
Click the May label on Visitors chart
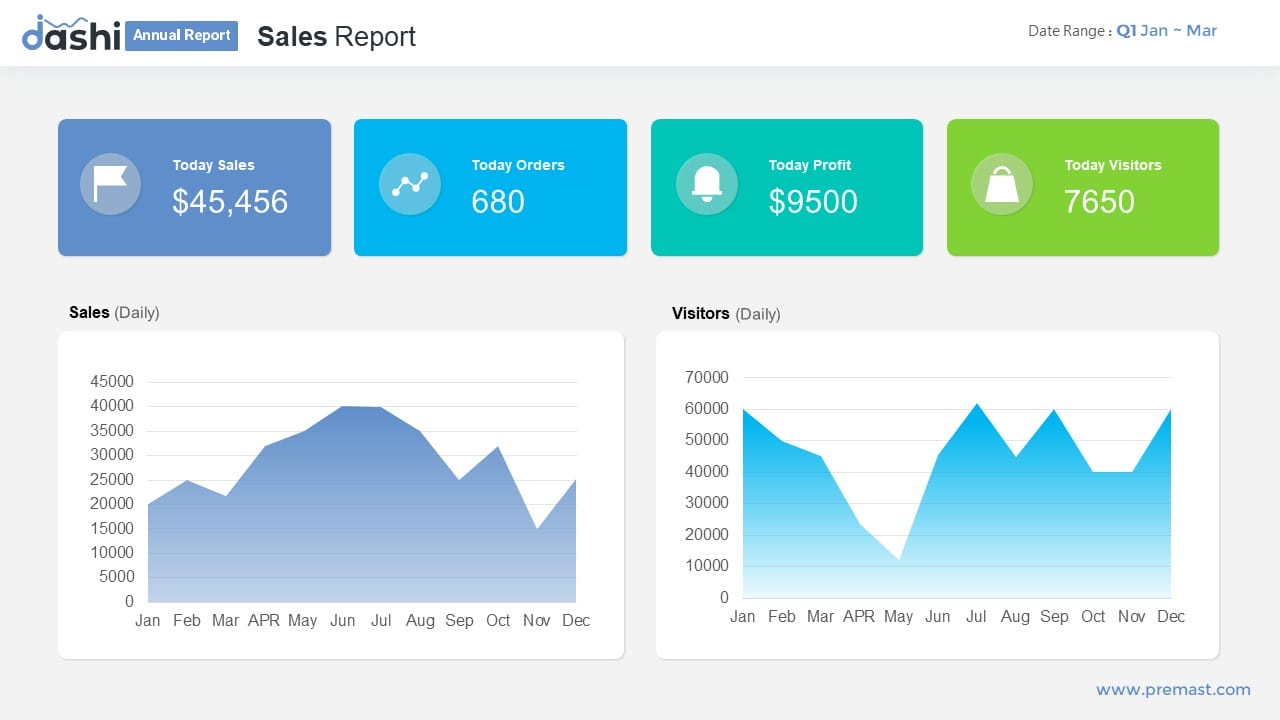pyautogui.click(x=898, y=617)
